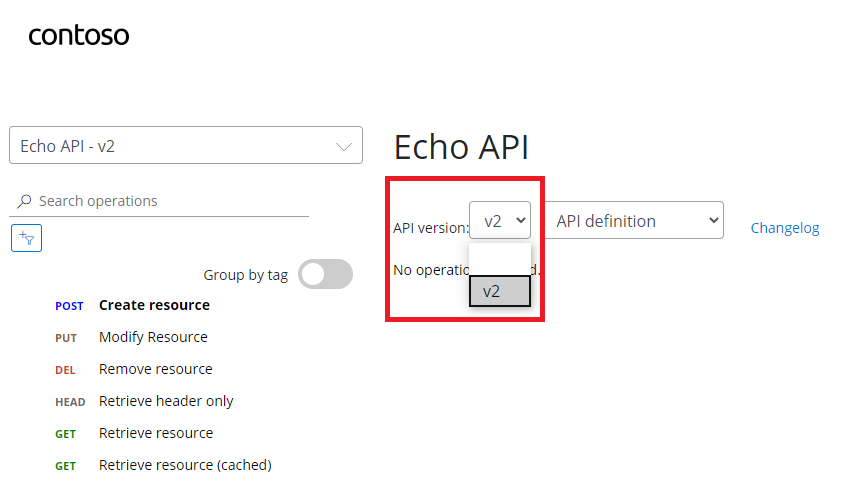Select the v2 option in version list
The height and width of the screenshot is (489, 850).
(x=500, y=291)
